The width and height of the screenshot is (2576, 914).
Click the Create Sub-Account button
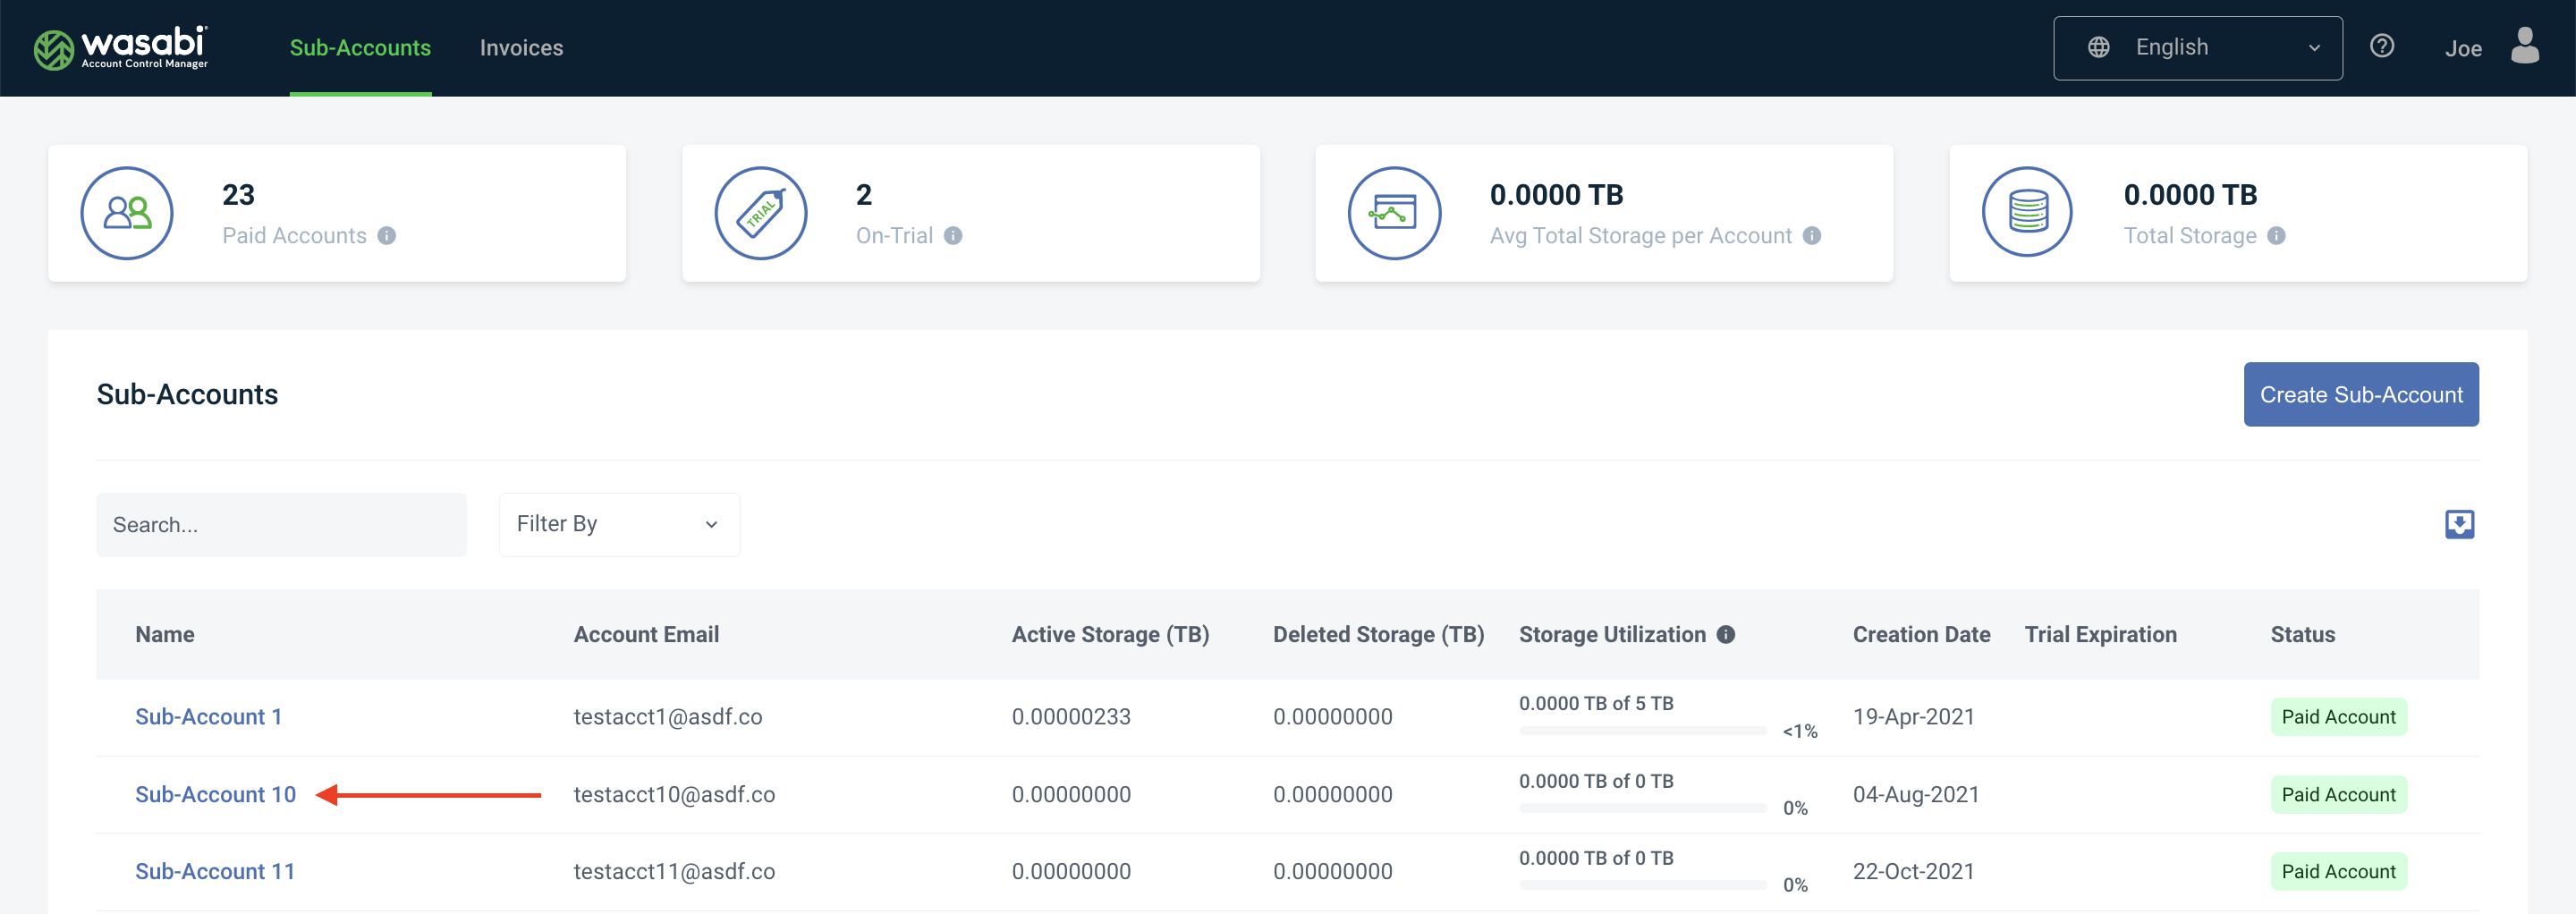[2360, 394]
